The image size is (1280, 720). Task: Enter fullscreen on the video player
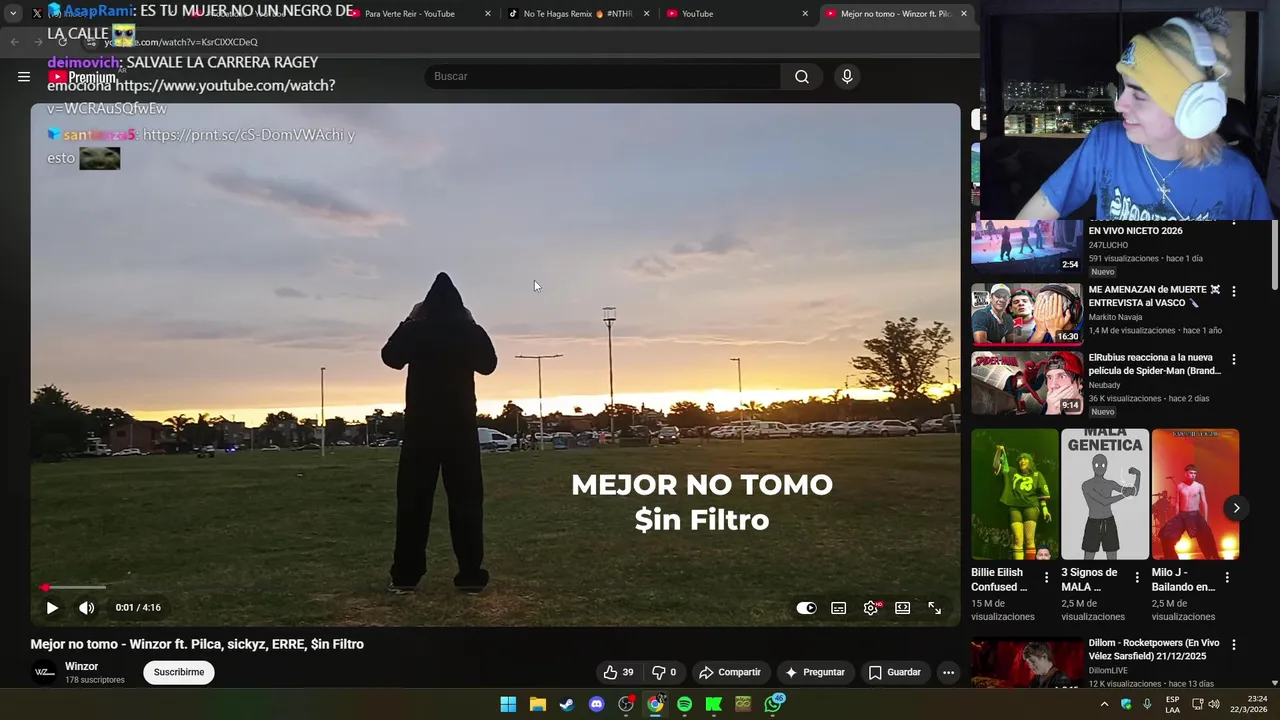(935, 608)
